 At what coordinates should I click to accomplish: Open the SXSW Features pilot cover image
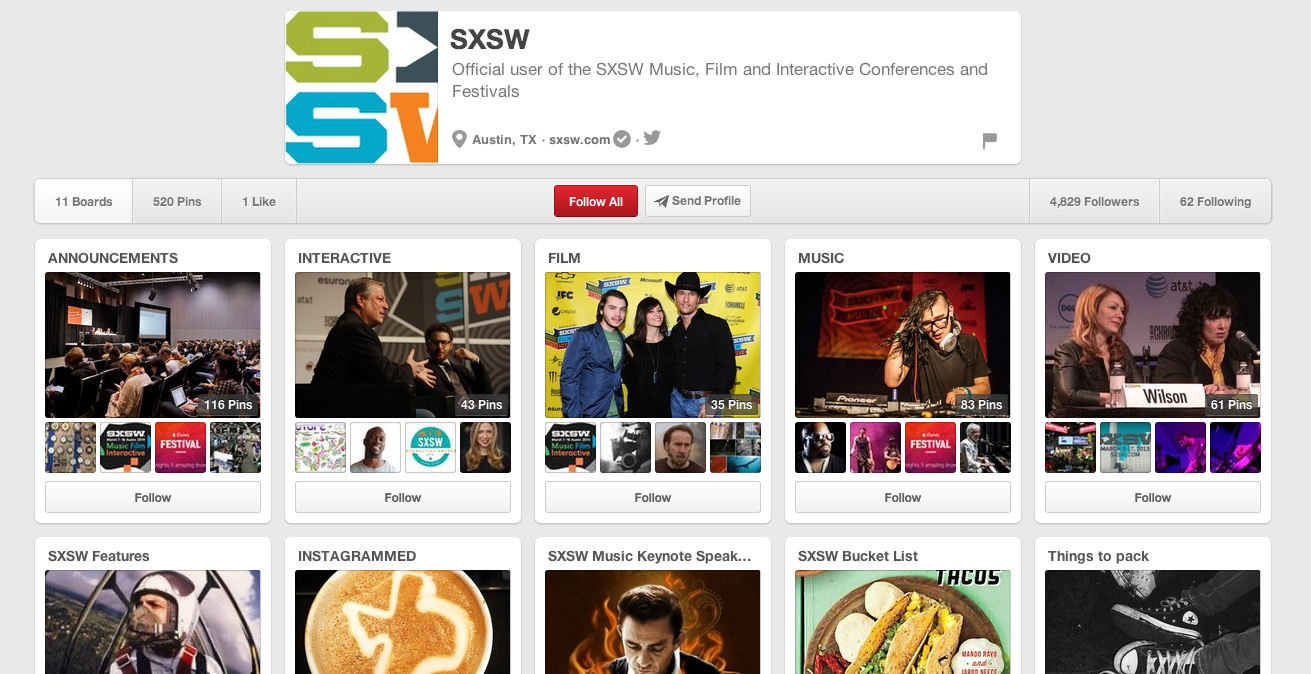click(153, 622)
